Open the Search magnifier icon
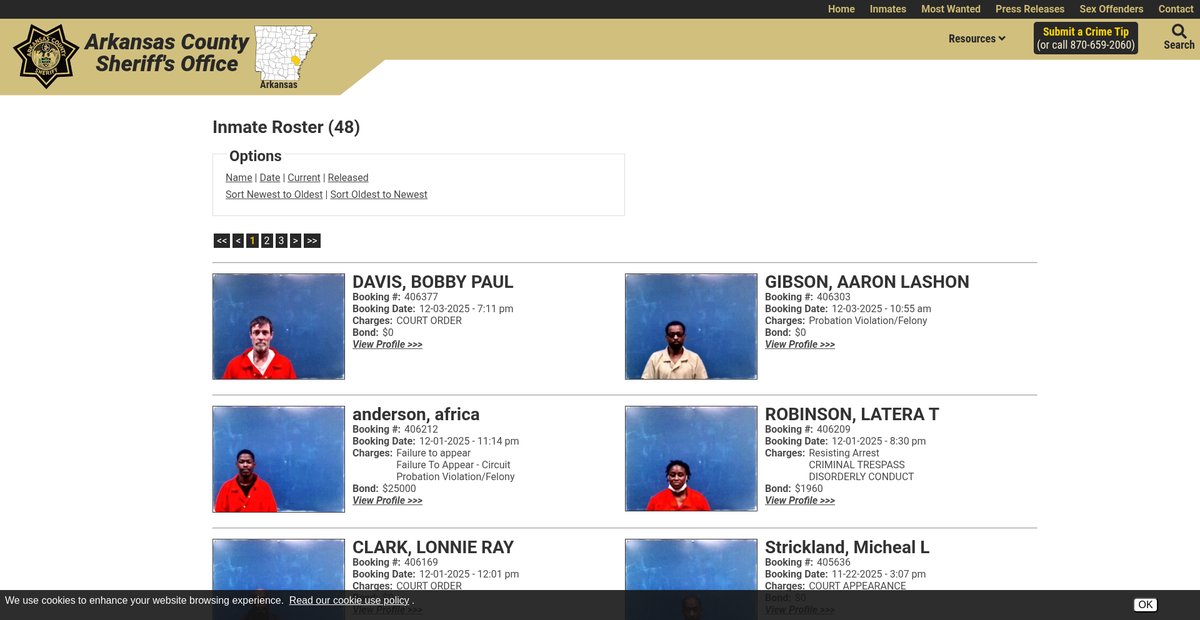1200x620 pixels. point(1179,32)
